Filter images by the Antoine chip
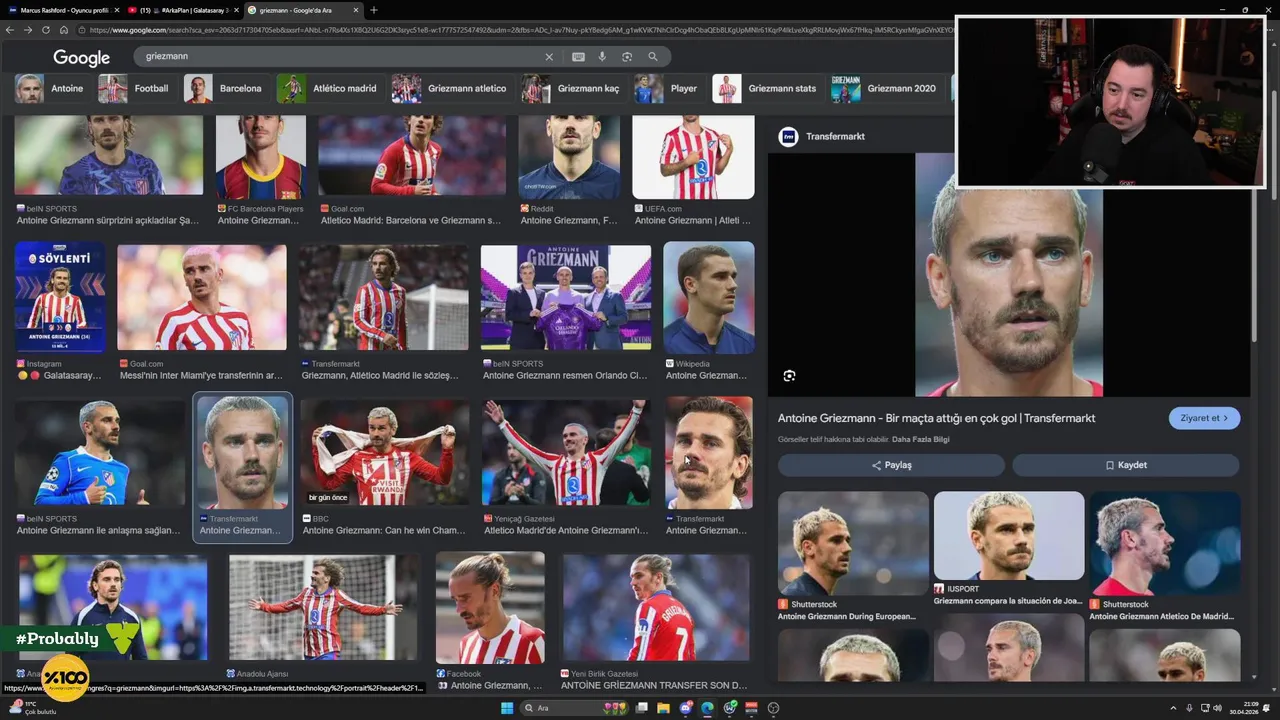The height and width of the screenshot is (720, 1280). tap(51, 88)
